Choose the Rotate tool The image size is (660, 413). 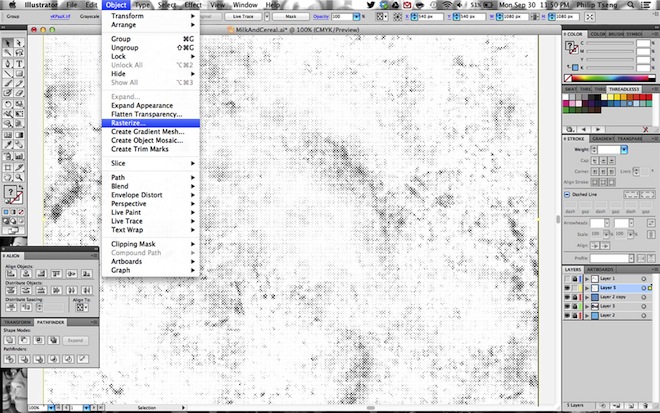point(8,104)
